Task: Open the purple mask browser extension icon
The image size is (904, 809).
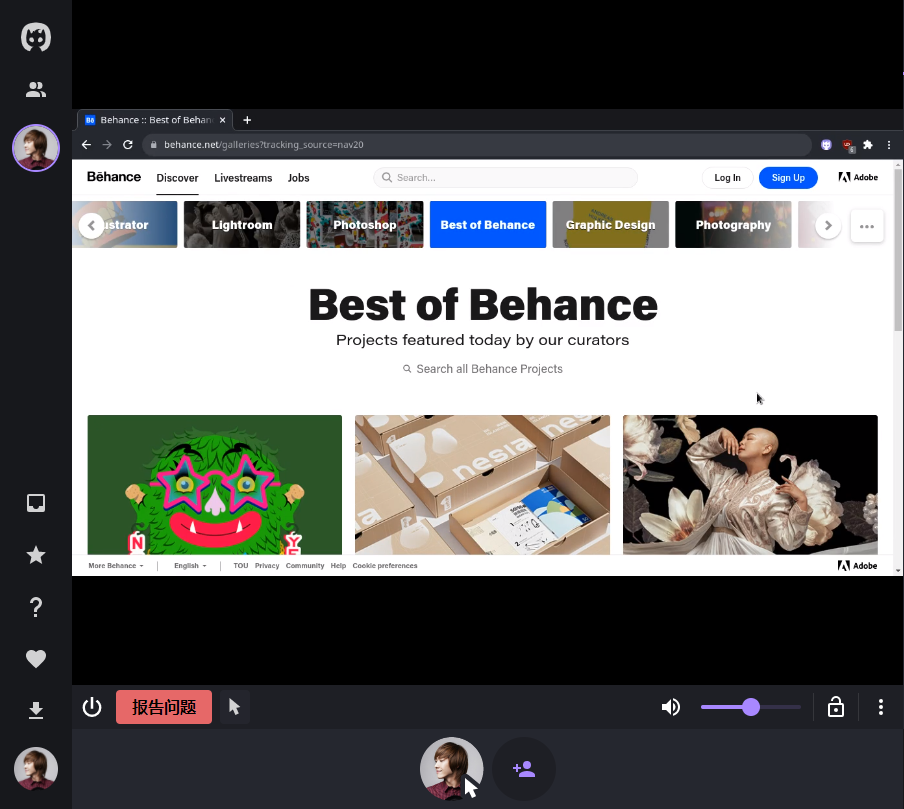Action: click(826, 145)
